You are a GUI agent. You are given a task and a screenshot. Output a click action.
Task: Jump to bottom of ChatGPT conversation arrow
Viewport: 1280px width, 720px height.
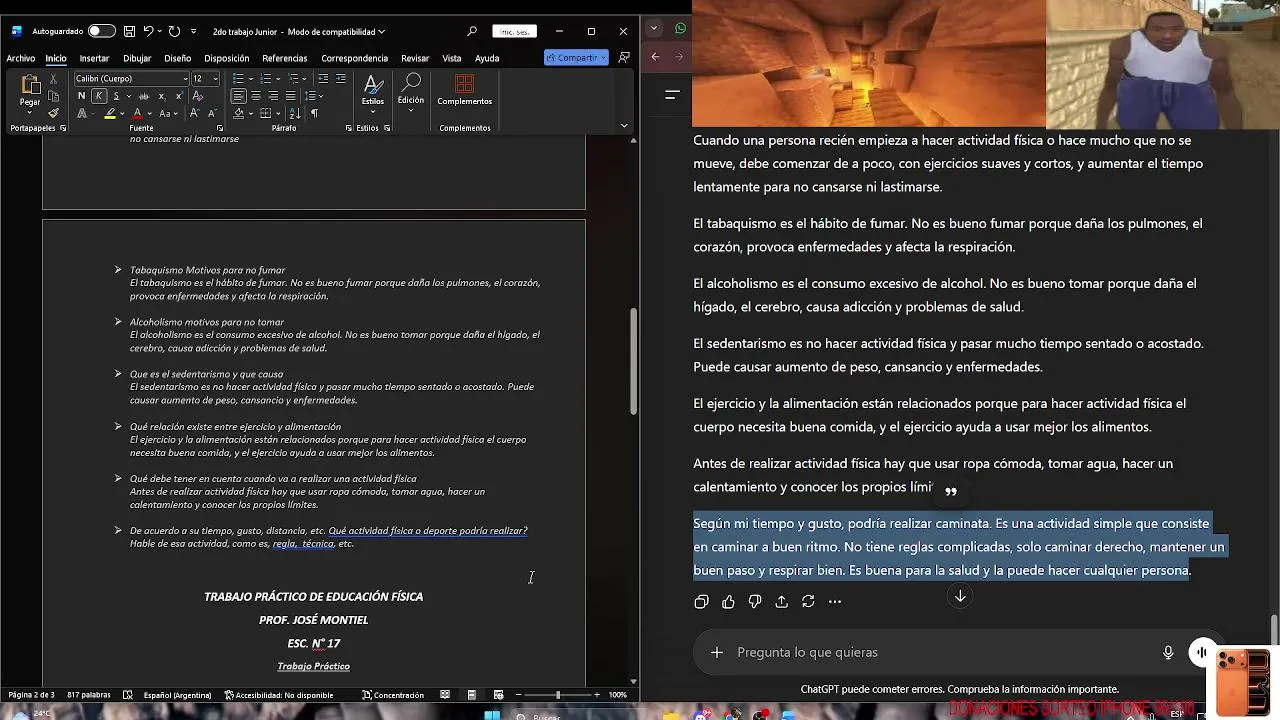(960, 596)
